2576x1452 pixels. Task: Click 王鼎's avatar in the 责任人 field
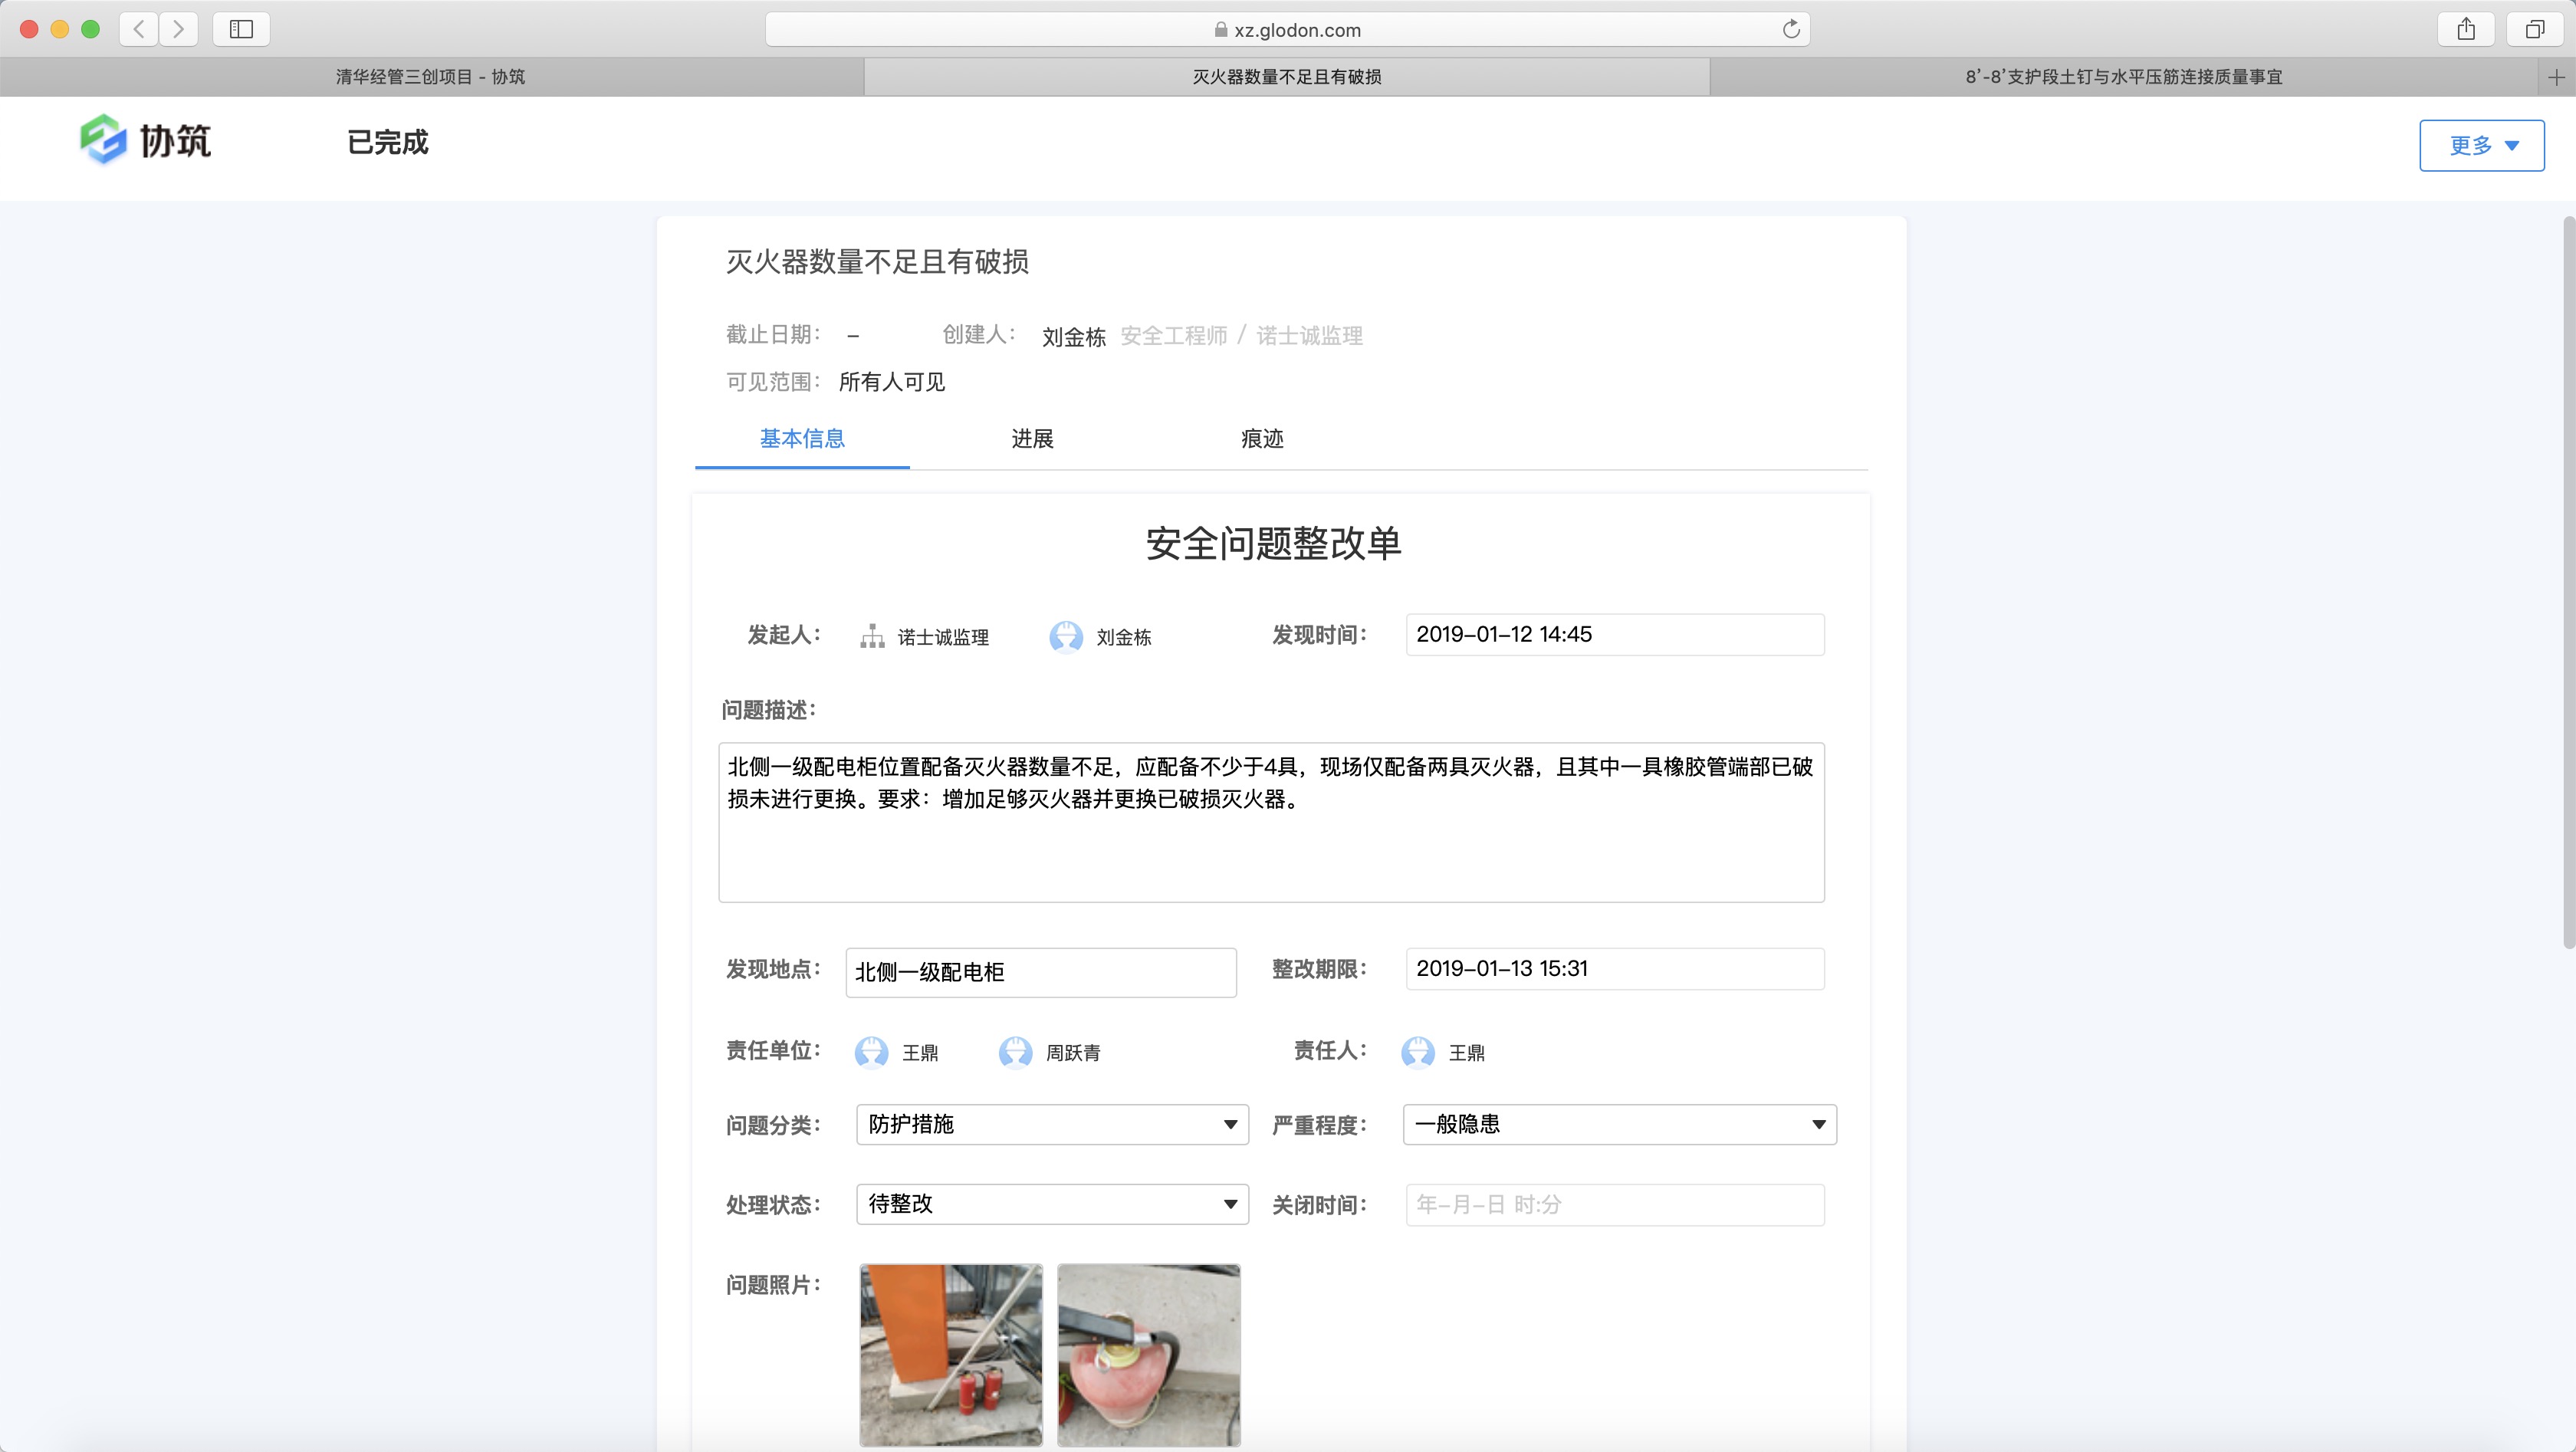[x=1417, y=1052]
